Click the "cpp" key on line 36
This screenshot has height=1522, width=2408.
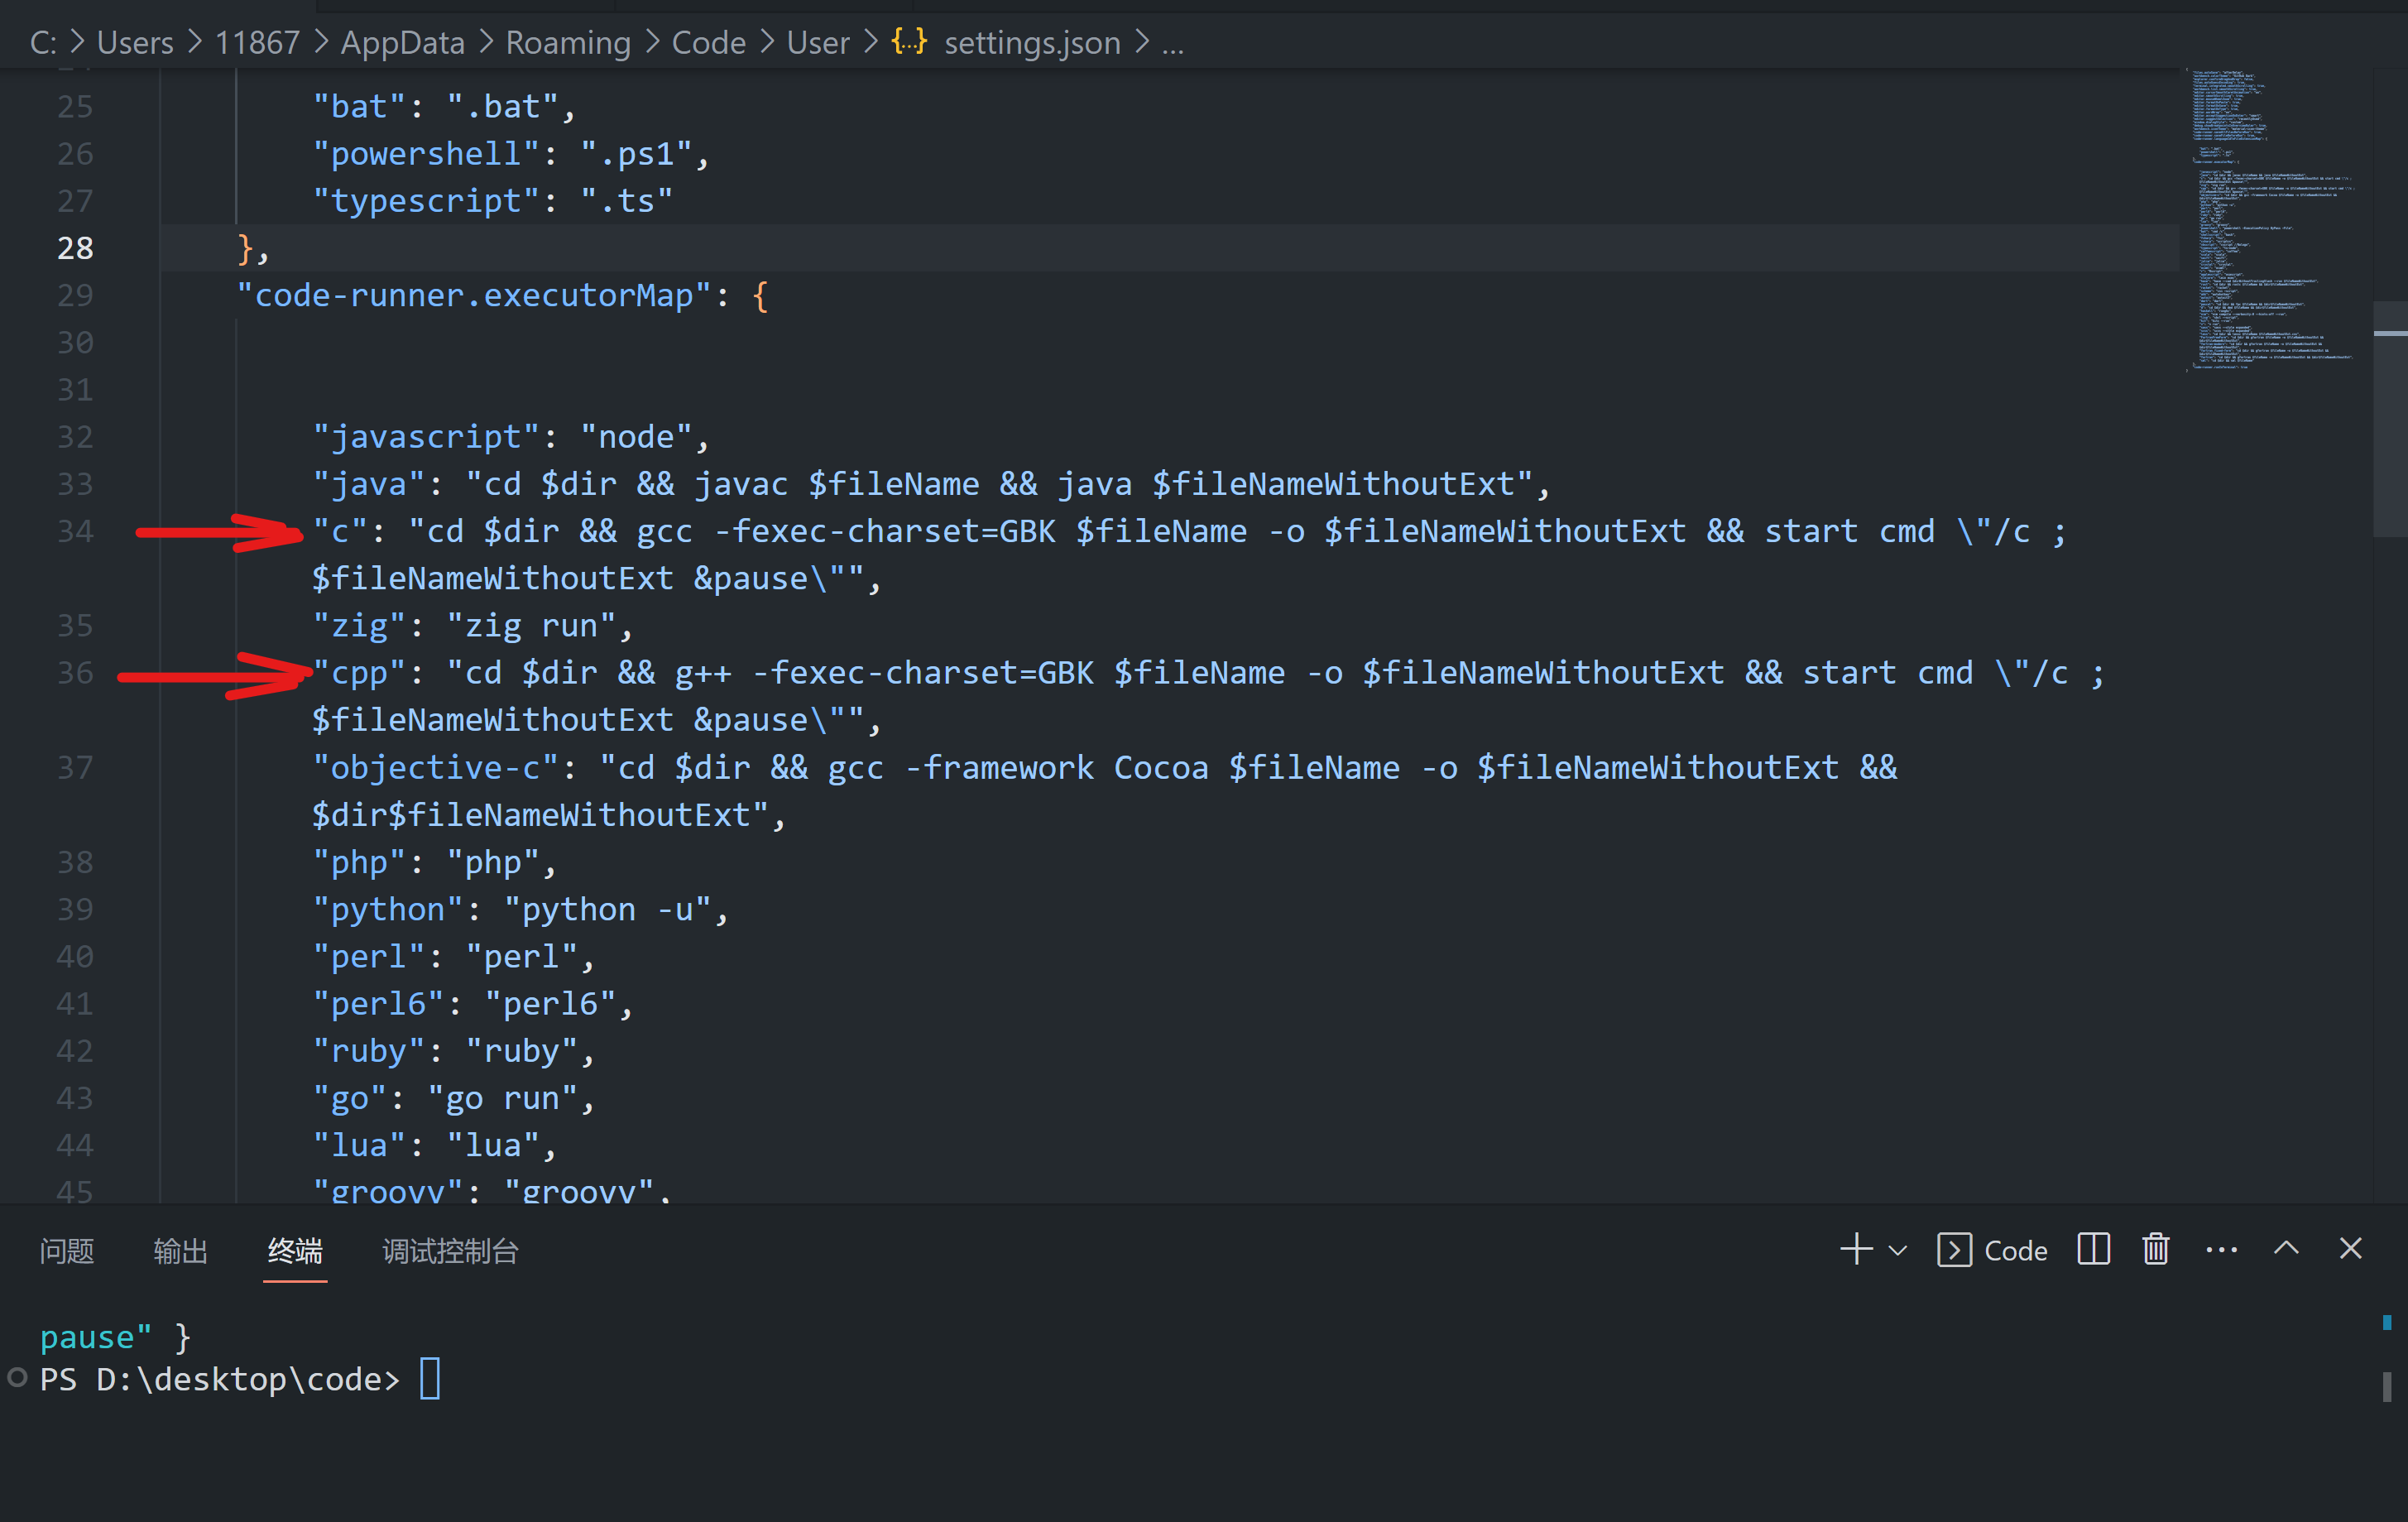[359, 673]
